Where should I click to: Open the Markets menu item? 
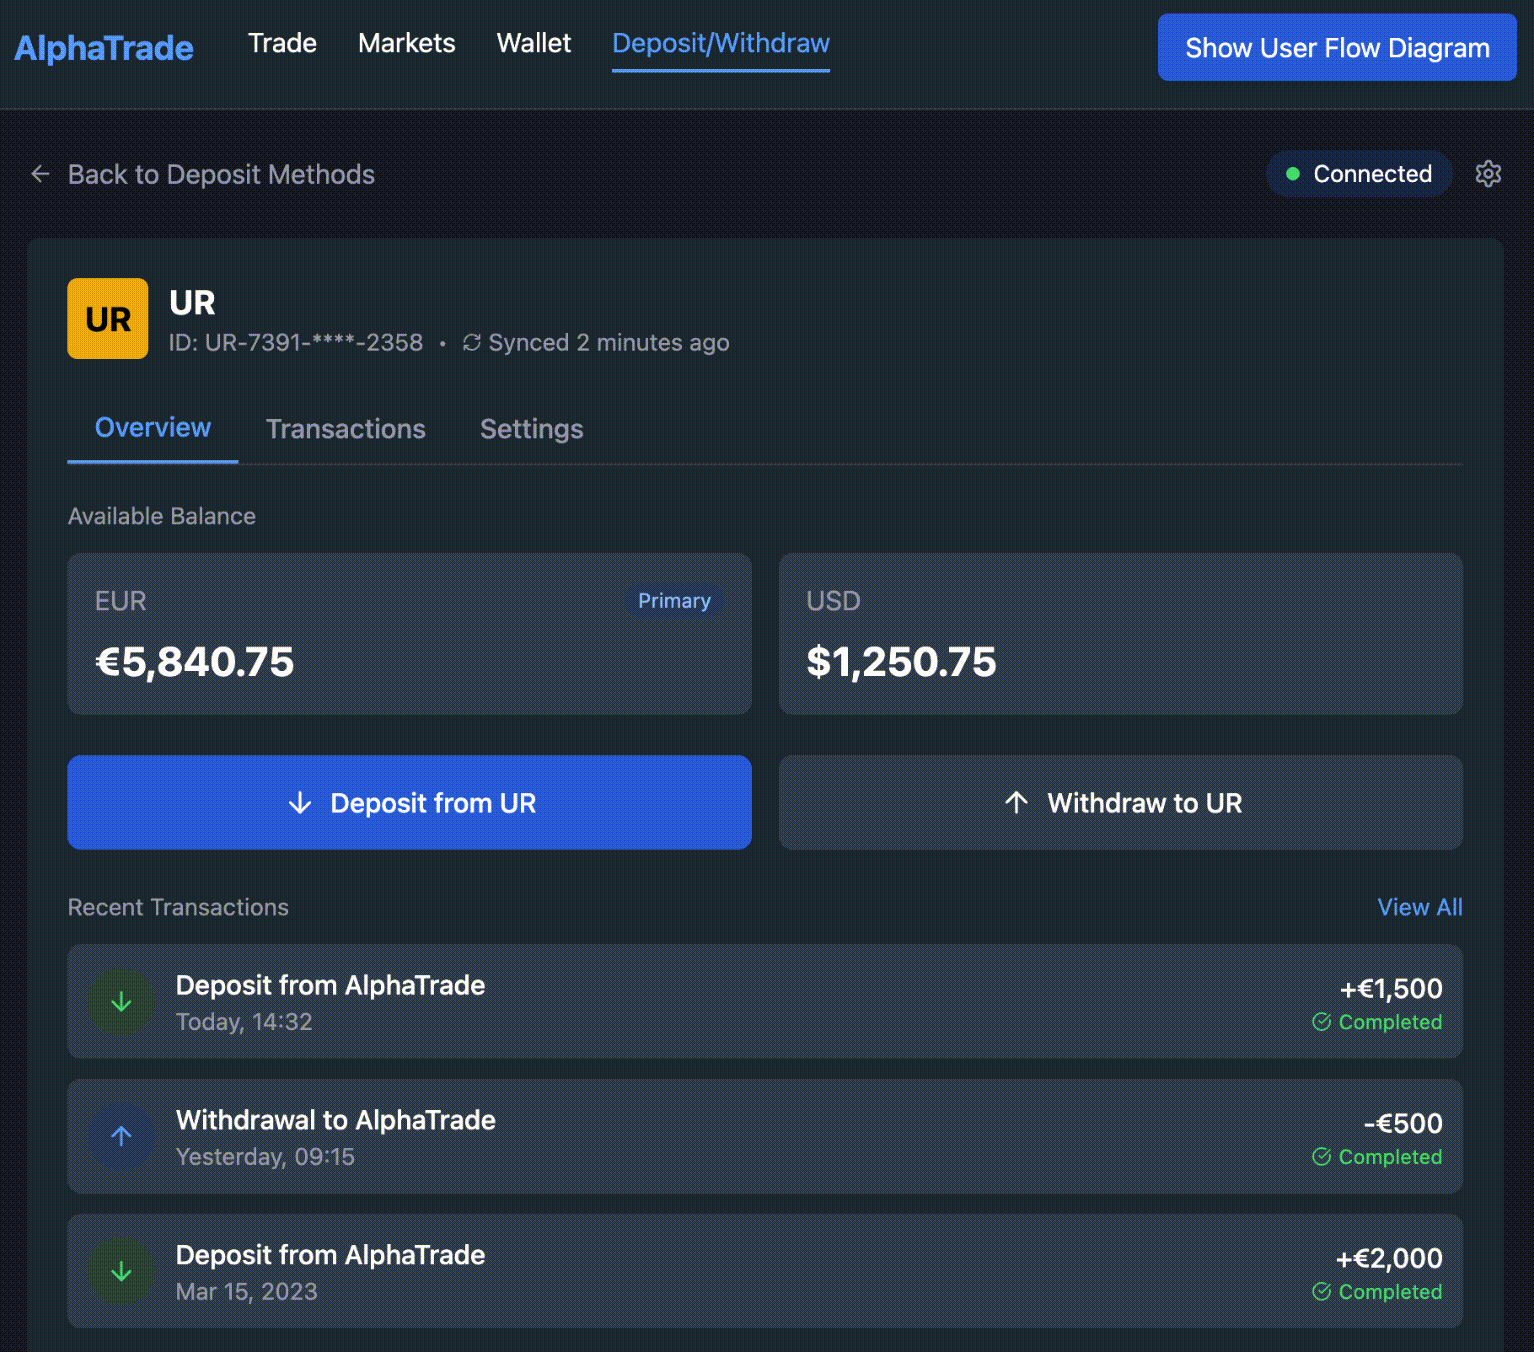pos(406,43)
